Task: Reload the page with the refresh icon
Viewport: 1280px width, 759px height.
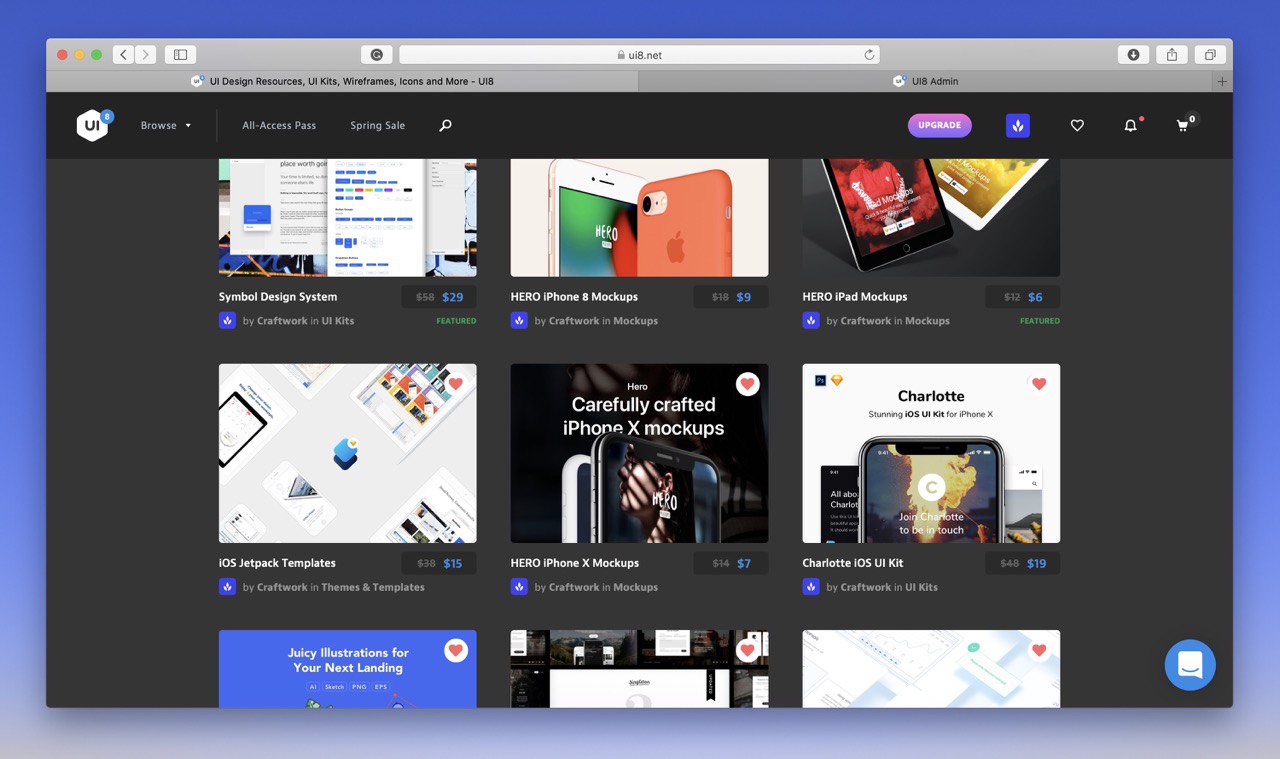Action: (869, 55)
